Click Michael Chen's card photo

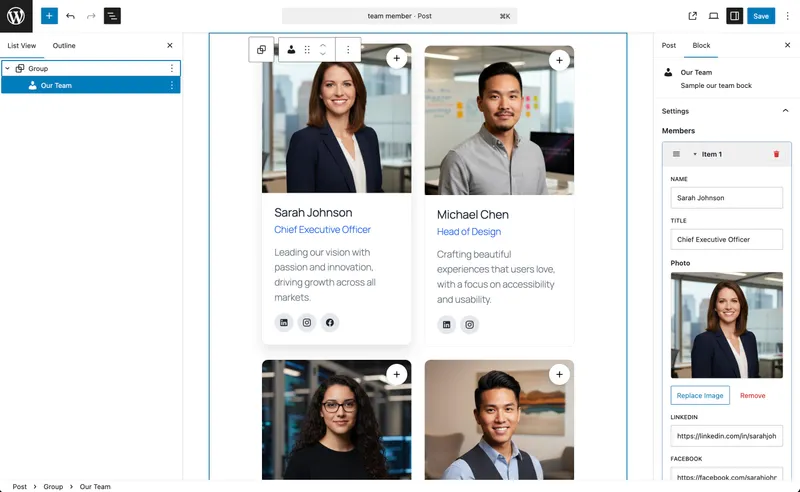pyautogui.click(x=499, y=120)
